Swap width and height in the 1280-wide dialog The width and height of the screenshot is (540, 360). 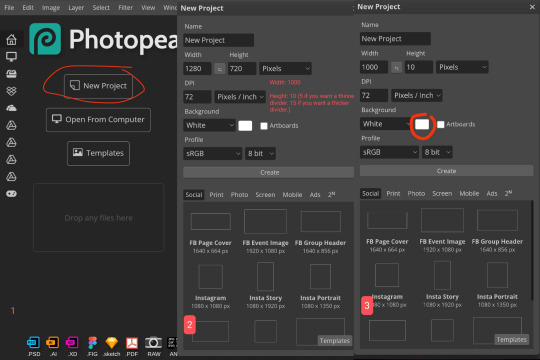[x=219, y=69]
